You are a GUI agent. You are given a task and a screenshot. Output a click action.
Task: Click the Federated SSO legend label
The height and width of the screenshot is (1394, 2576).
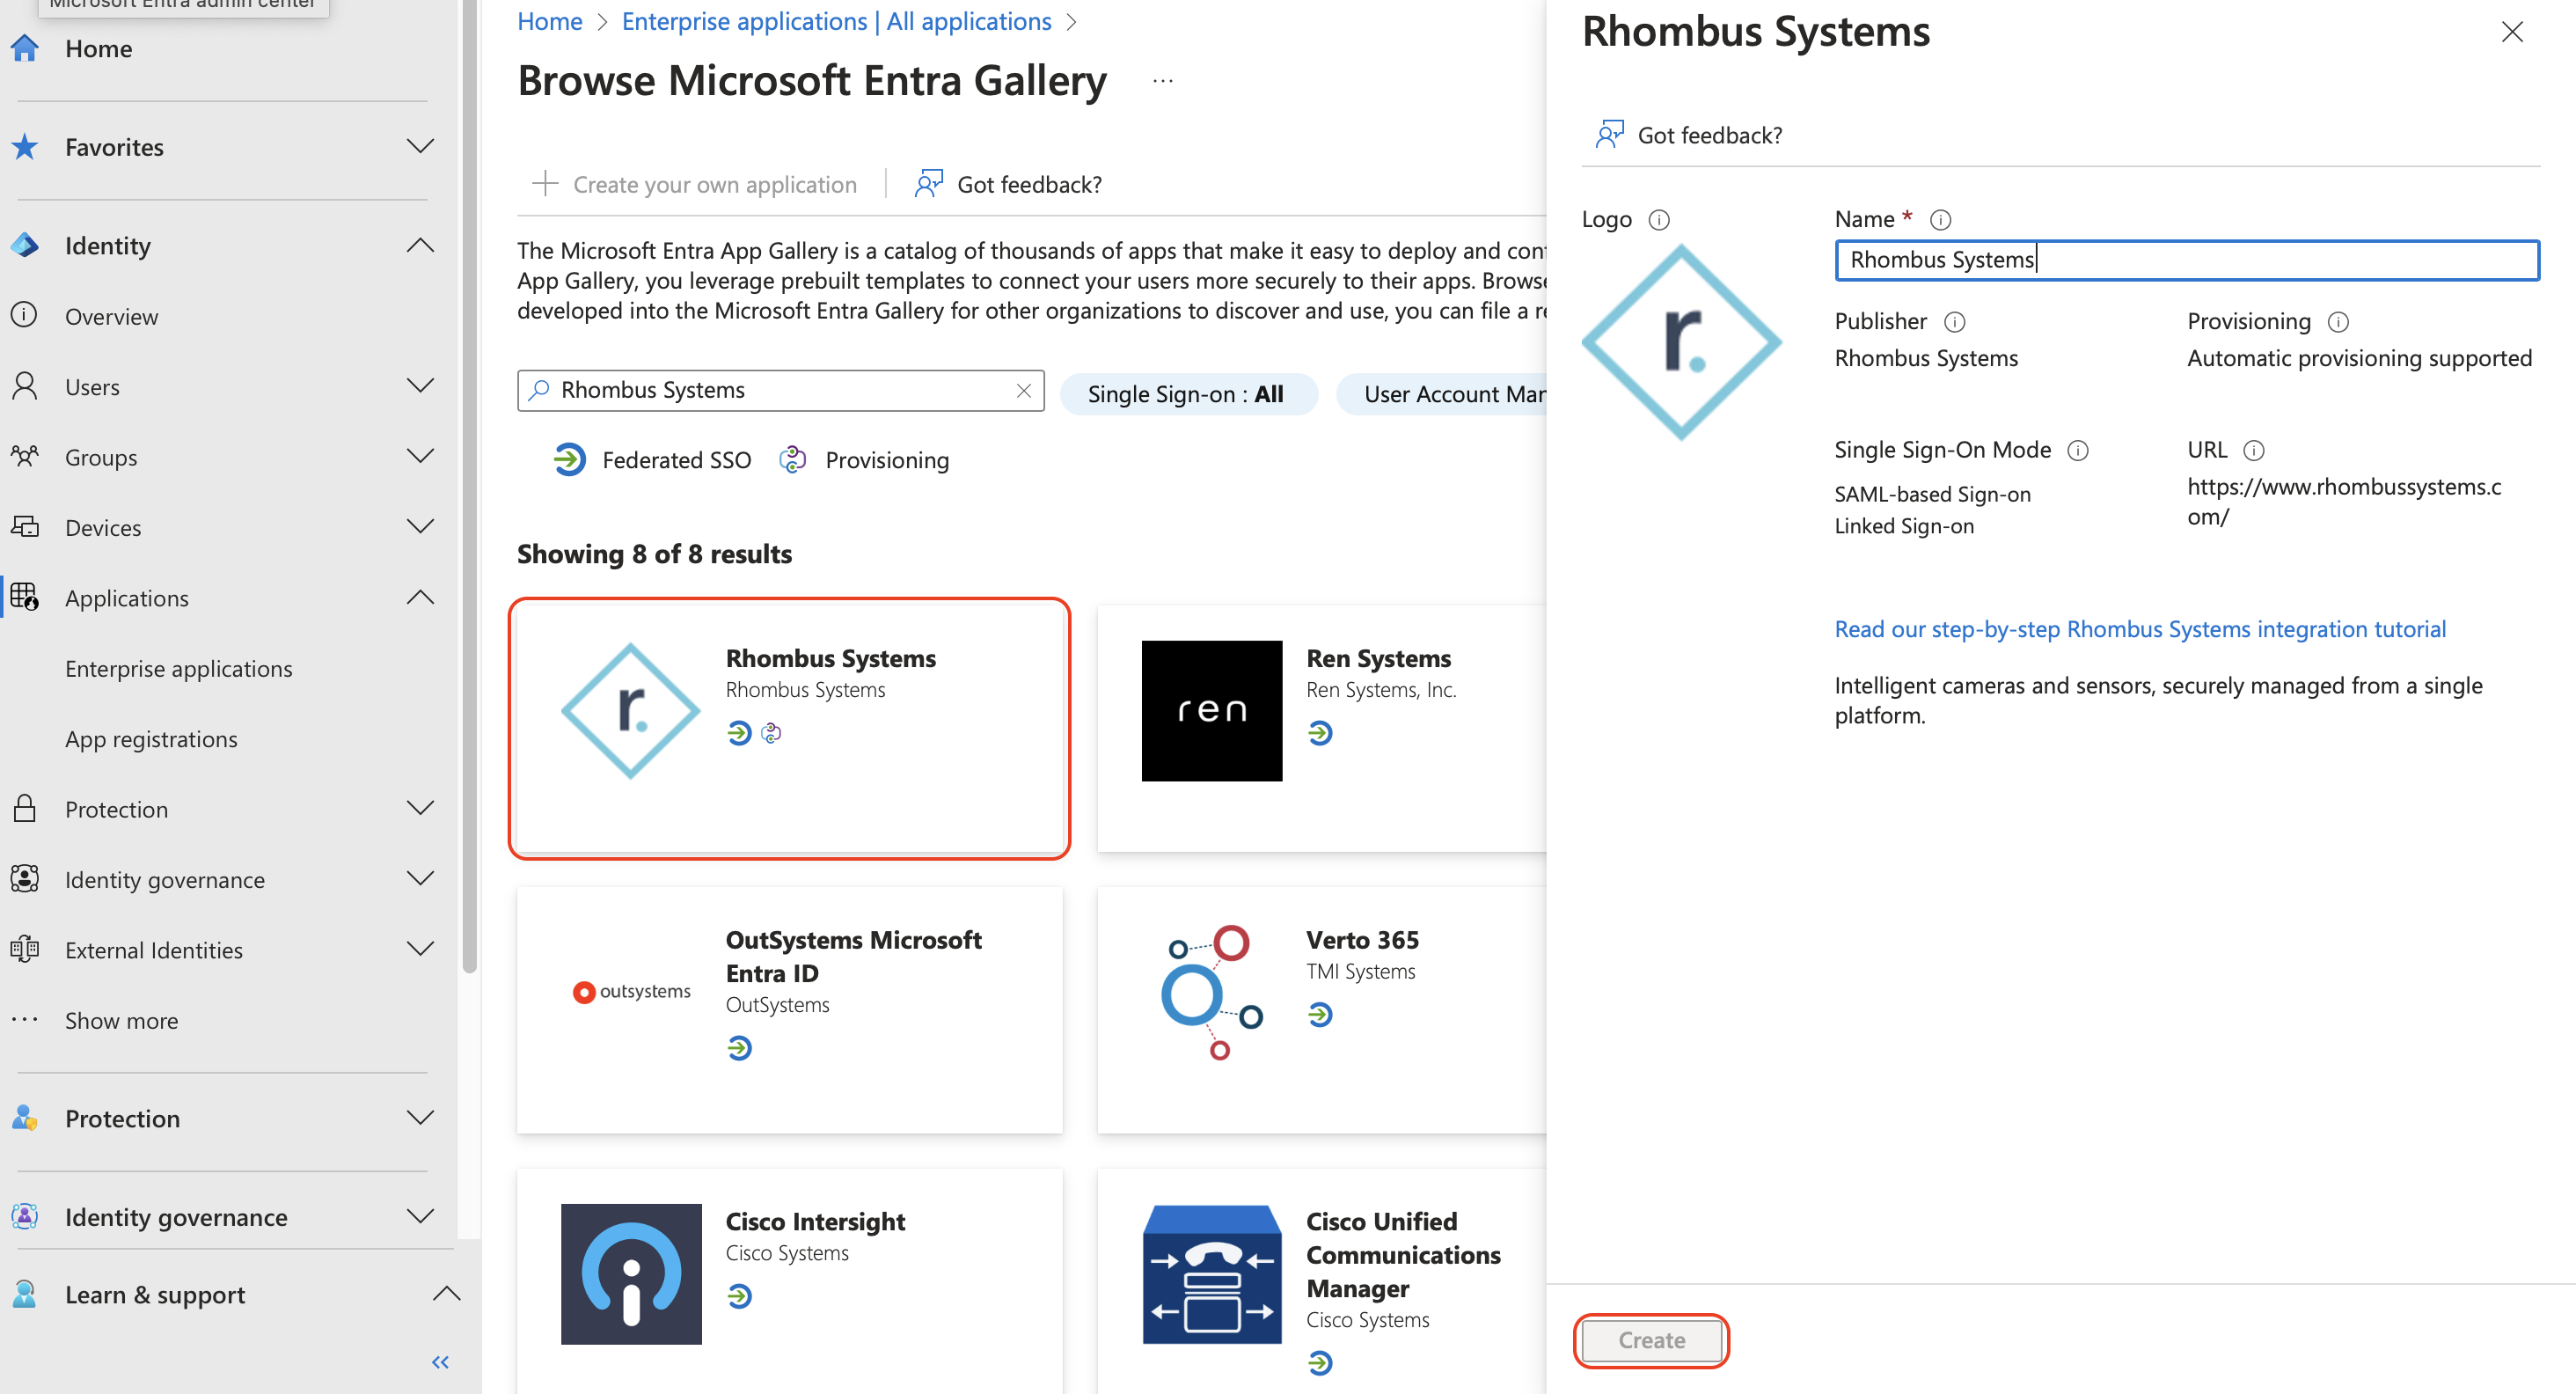[676, 460]
